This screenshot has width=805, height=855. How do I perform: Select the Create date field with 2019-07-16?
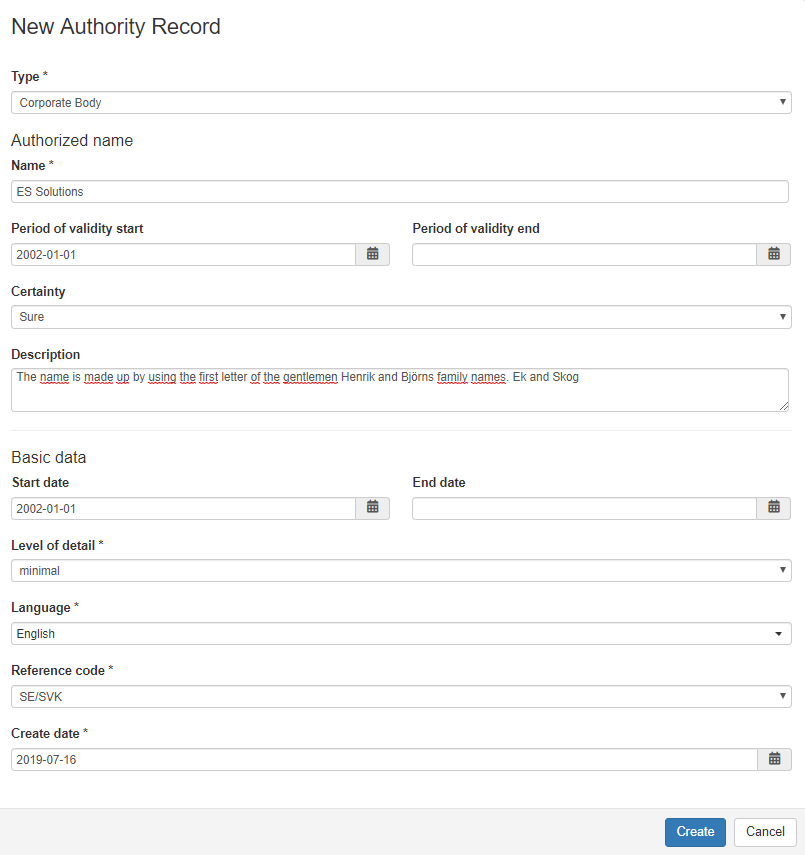click(x=385, y=760)
